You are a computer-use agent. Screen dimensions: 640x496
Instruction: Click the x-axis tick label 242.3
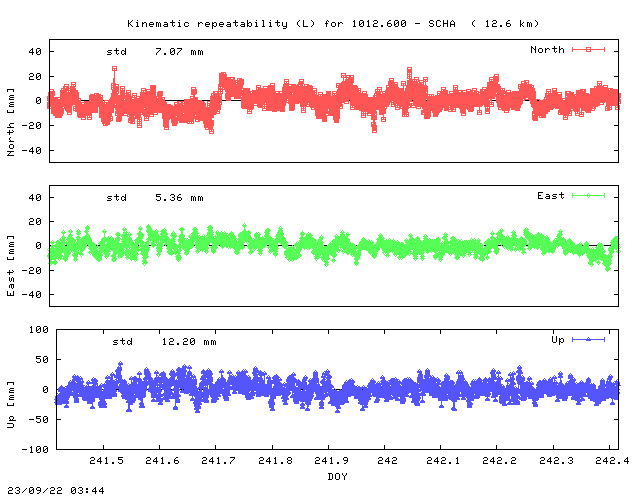coord(556,460)
